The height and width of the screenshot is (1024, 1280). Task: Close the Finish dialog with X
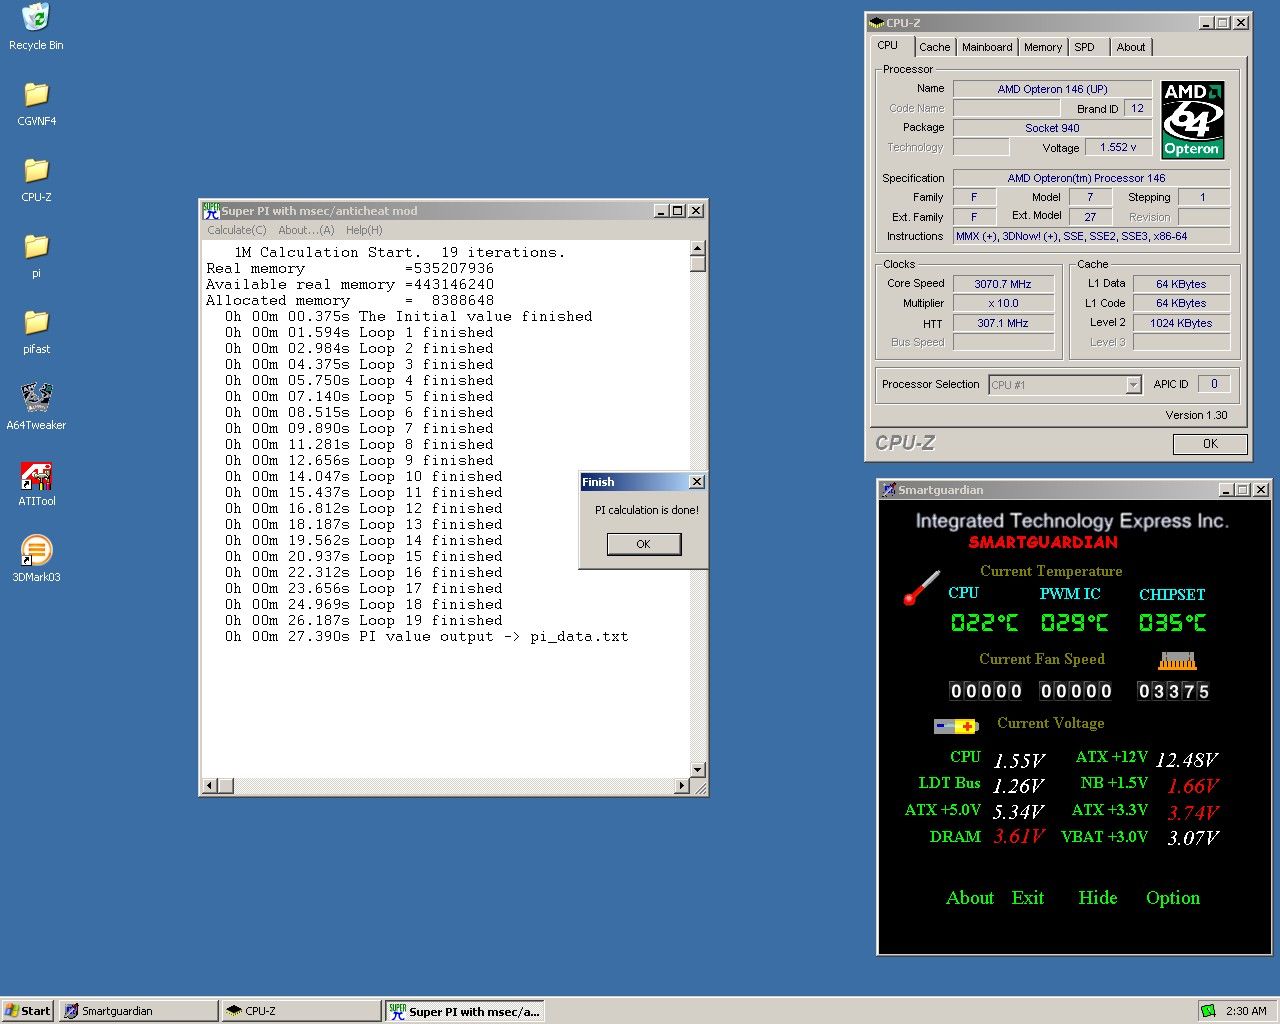point(697,482)
